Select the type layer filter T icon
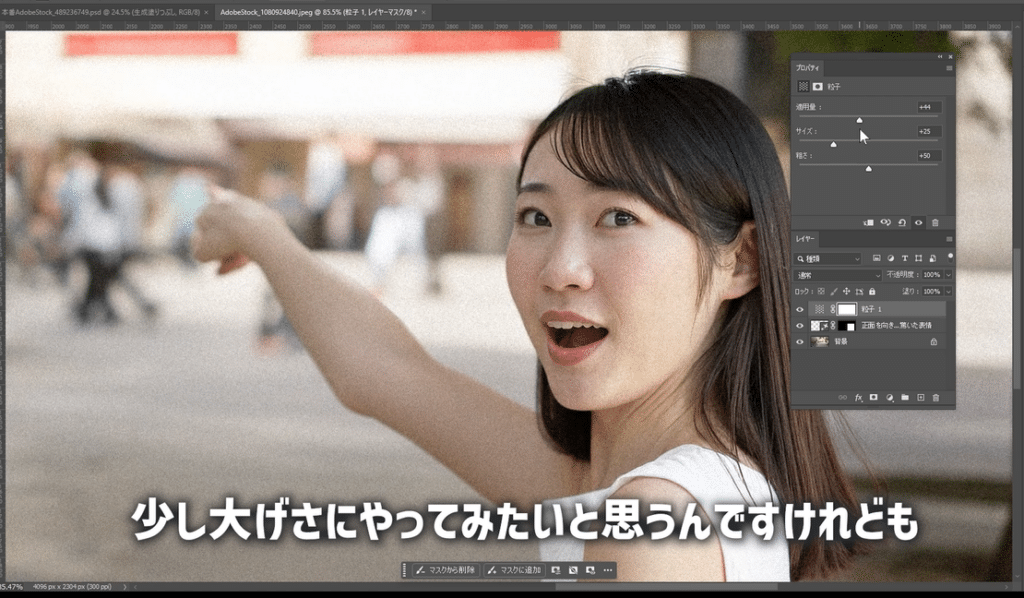Viewport: 1024px width, 598px height. tap(905, 258)
